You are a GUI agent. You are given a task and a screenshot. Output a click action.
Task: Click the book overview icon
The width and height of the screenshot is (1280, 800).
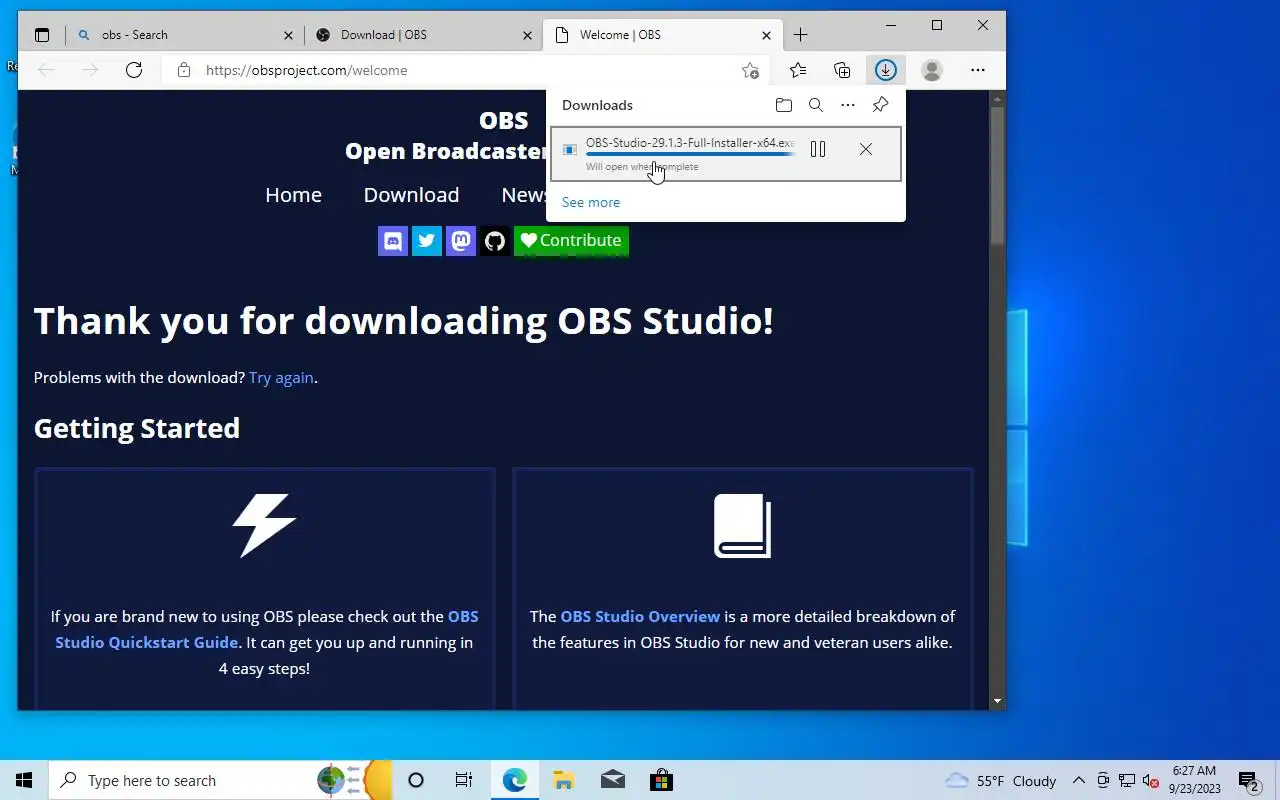743,526
